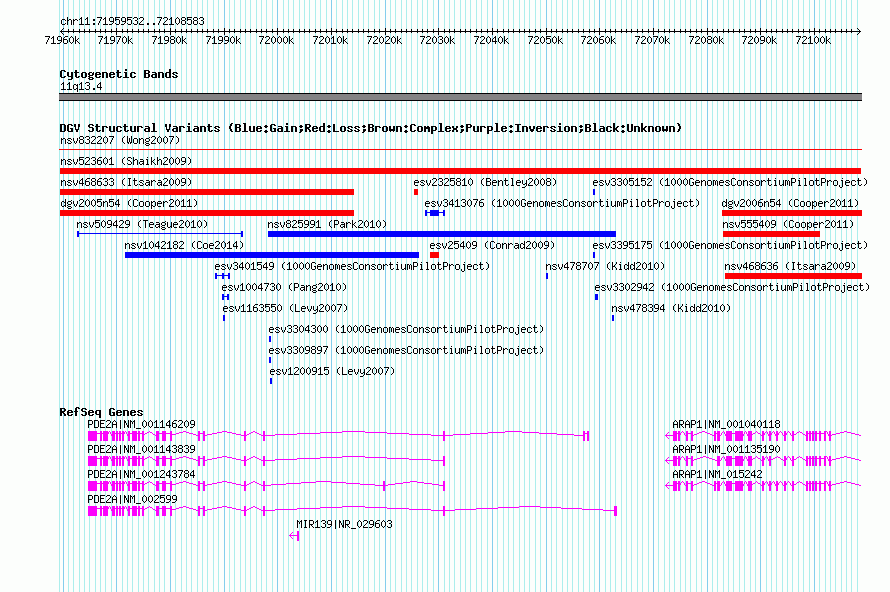Select ARAP1|NM_015242 transcript label
890x592 pixels.
(717, 474)
